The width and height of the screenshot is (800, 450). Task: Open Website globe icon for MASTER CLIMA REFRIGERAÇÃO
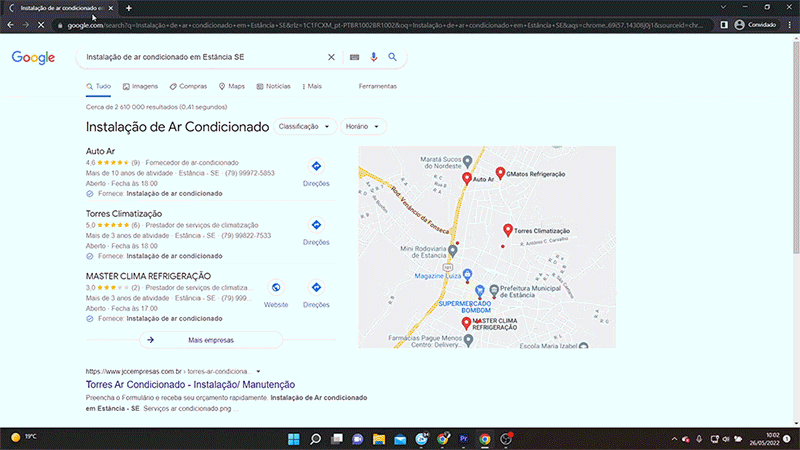pos(276,288)
